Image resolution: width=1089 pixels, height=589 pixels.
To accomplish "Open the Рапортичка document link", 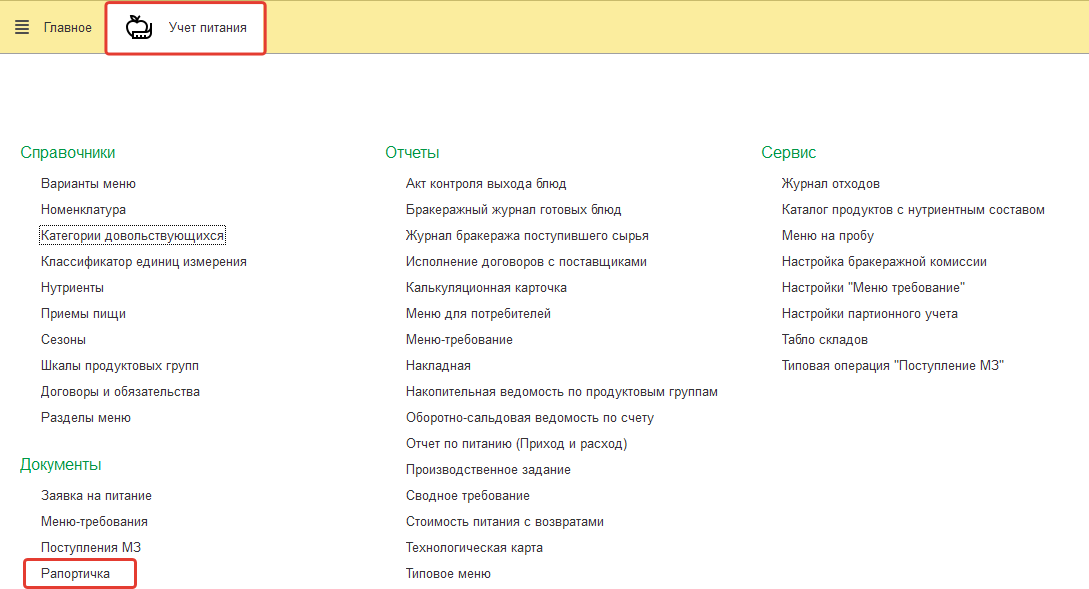I will 75,574.
